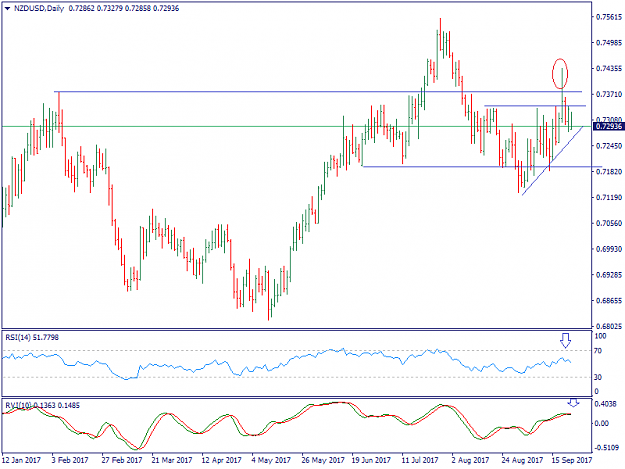Open the chart menu triangle beside NZDUSD,Daily

point(7,8)
